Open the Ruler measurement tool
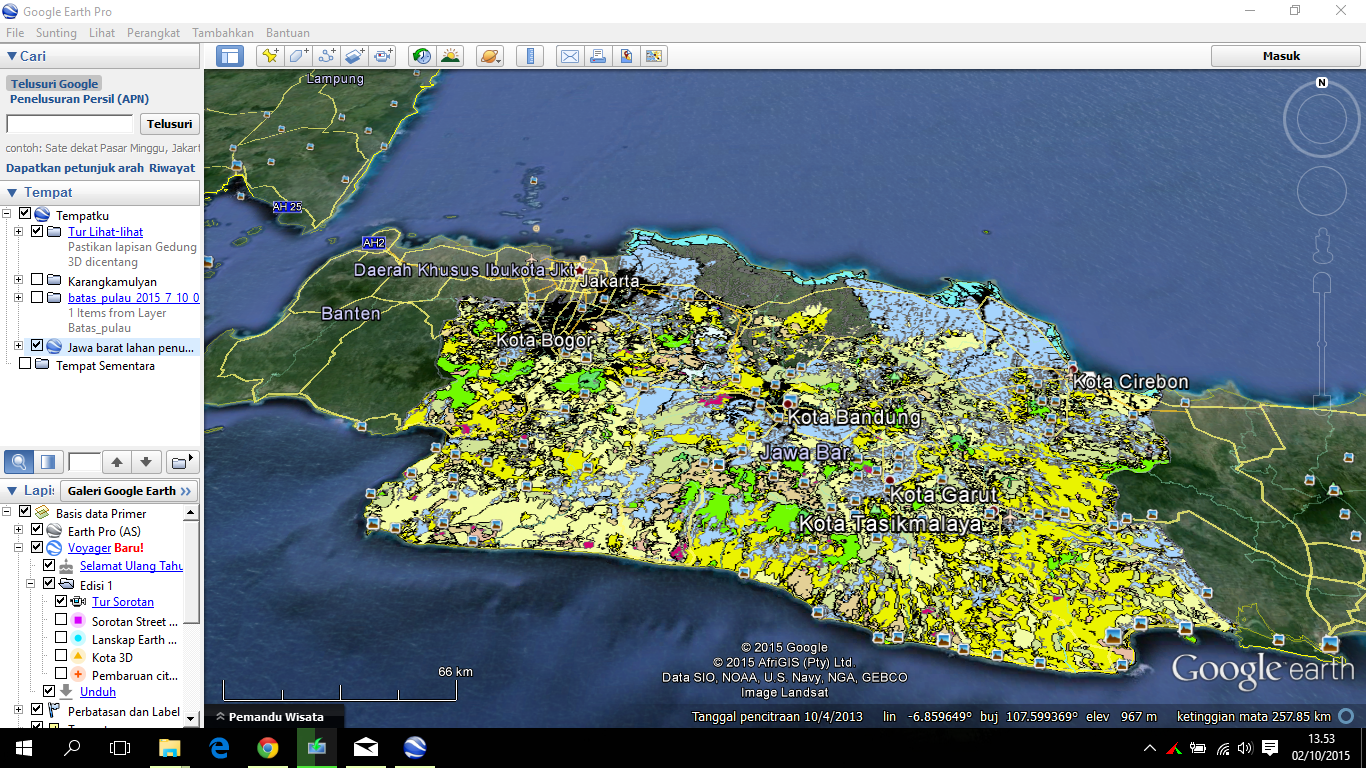This screenshot has width=1366, height=768. [x=529, y=56]
